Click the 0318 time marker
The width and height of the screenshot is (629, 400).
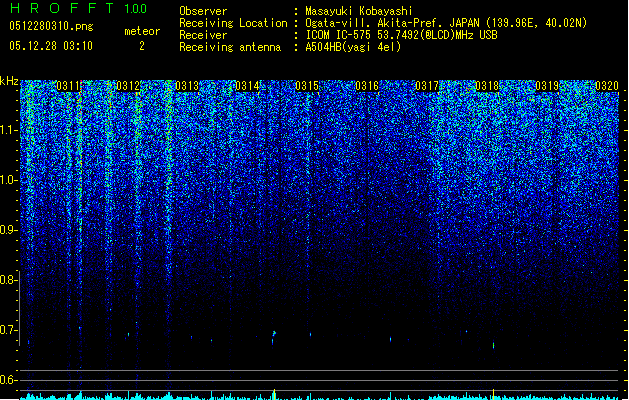(x=487, y=86)
